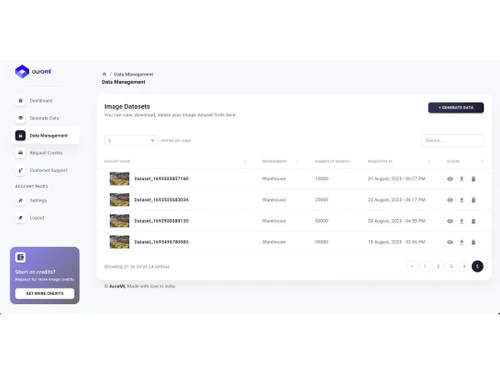Click the Dataset_1693505683034 name
Viewport: 500px width, 375px height.
pyautogui.click(x=161, y=200)
